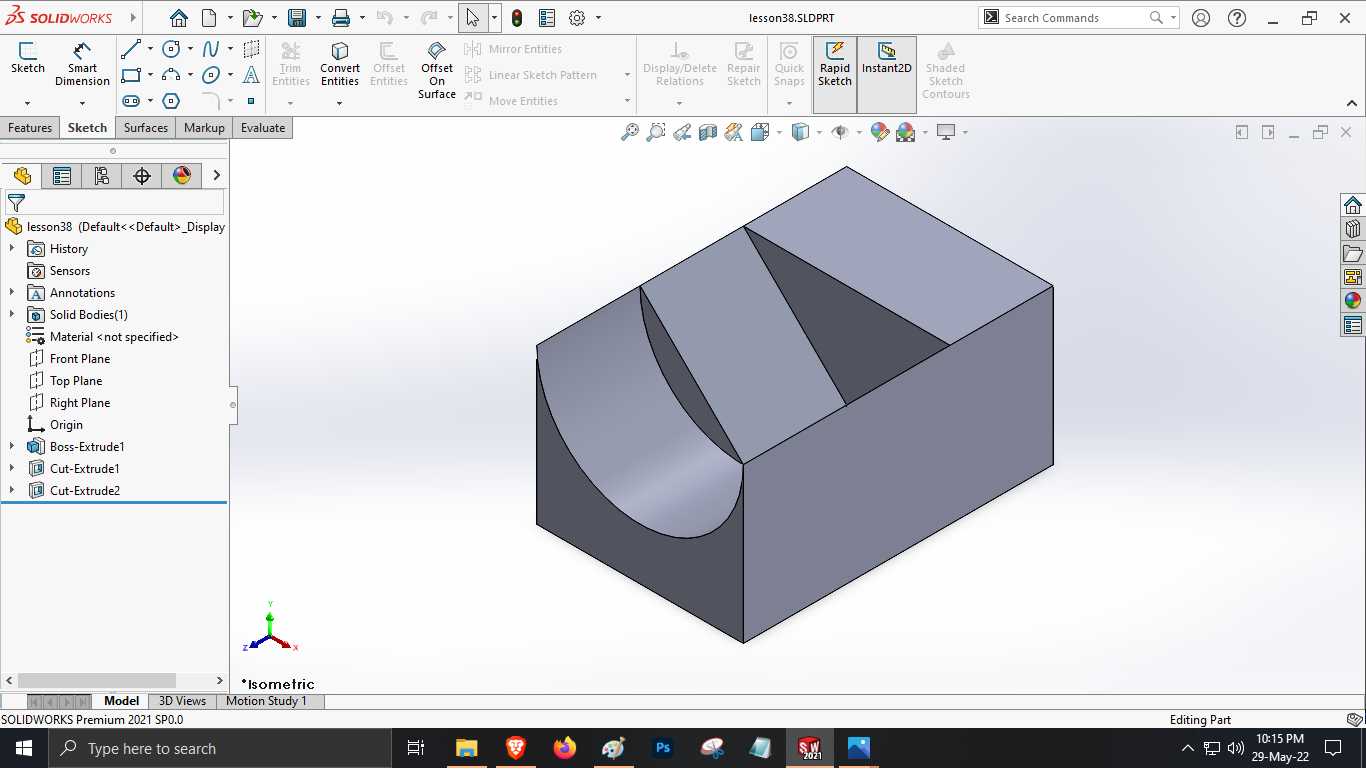Click Offset On Surface tool
The image size is (1366, 780).
pos(437,70)
